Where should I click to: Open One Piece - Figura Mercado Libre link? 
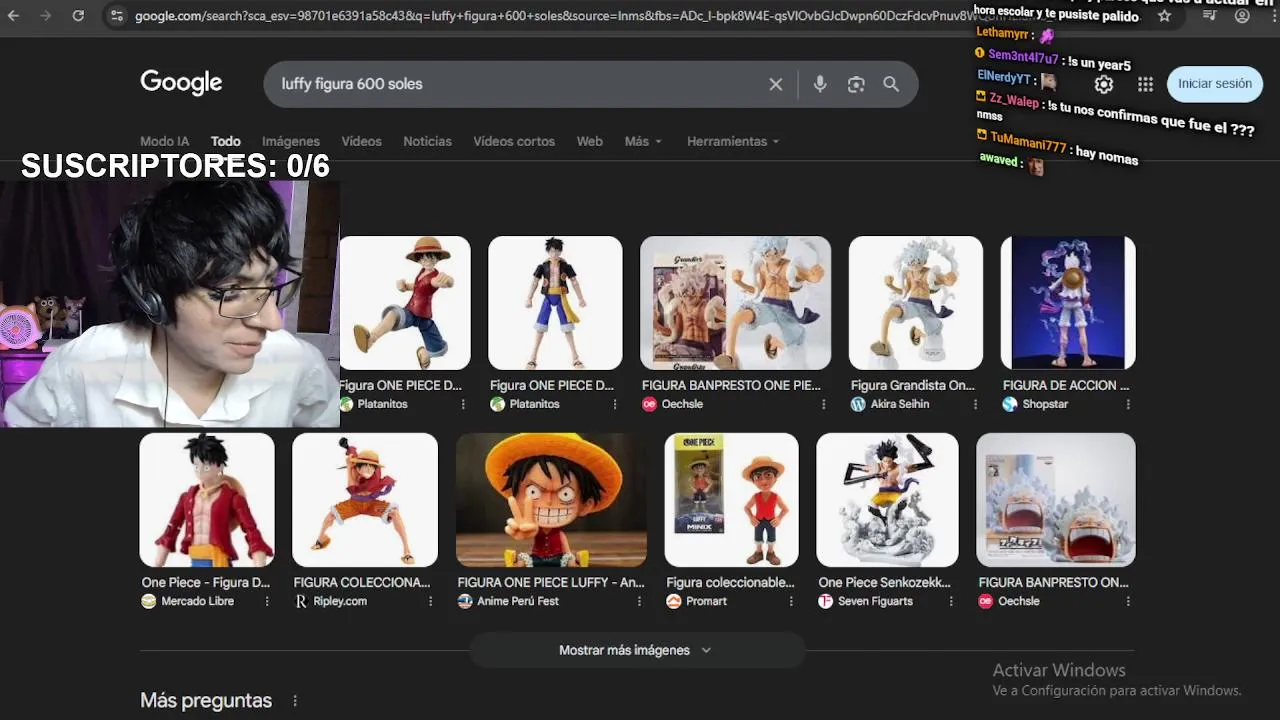pyautogui.click(x=205, y=582)
